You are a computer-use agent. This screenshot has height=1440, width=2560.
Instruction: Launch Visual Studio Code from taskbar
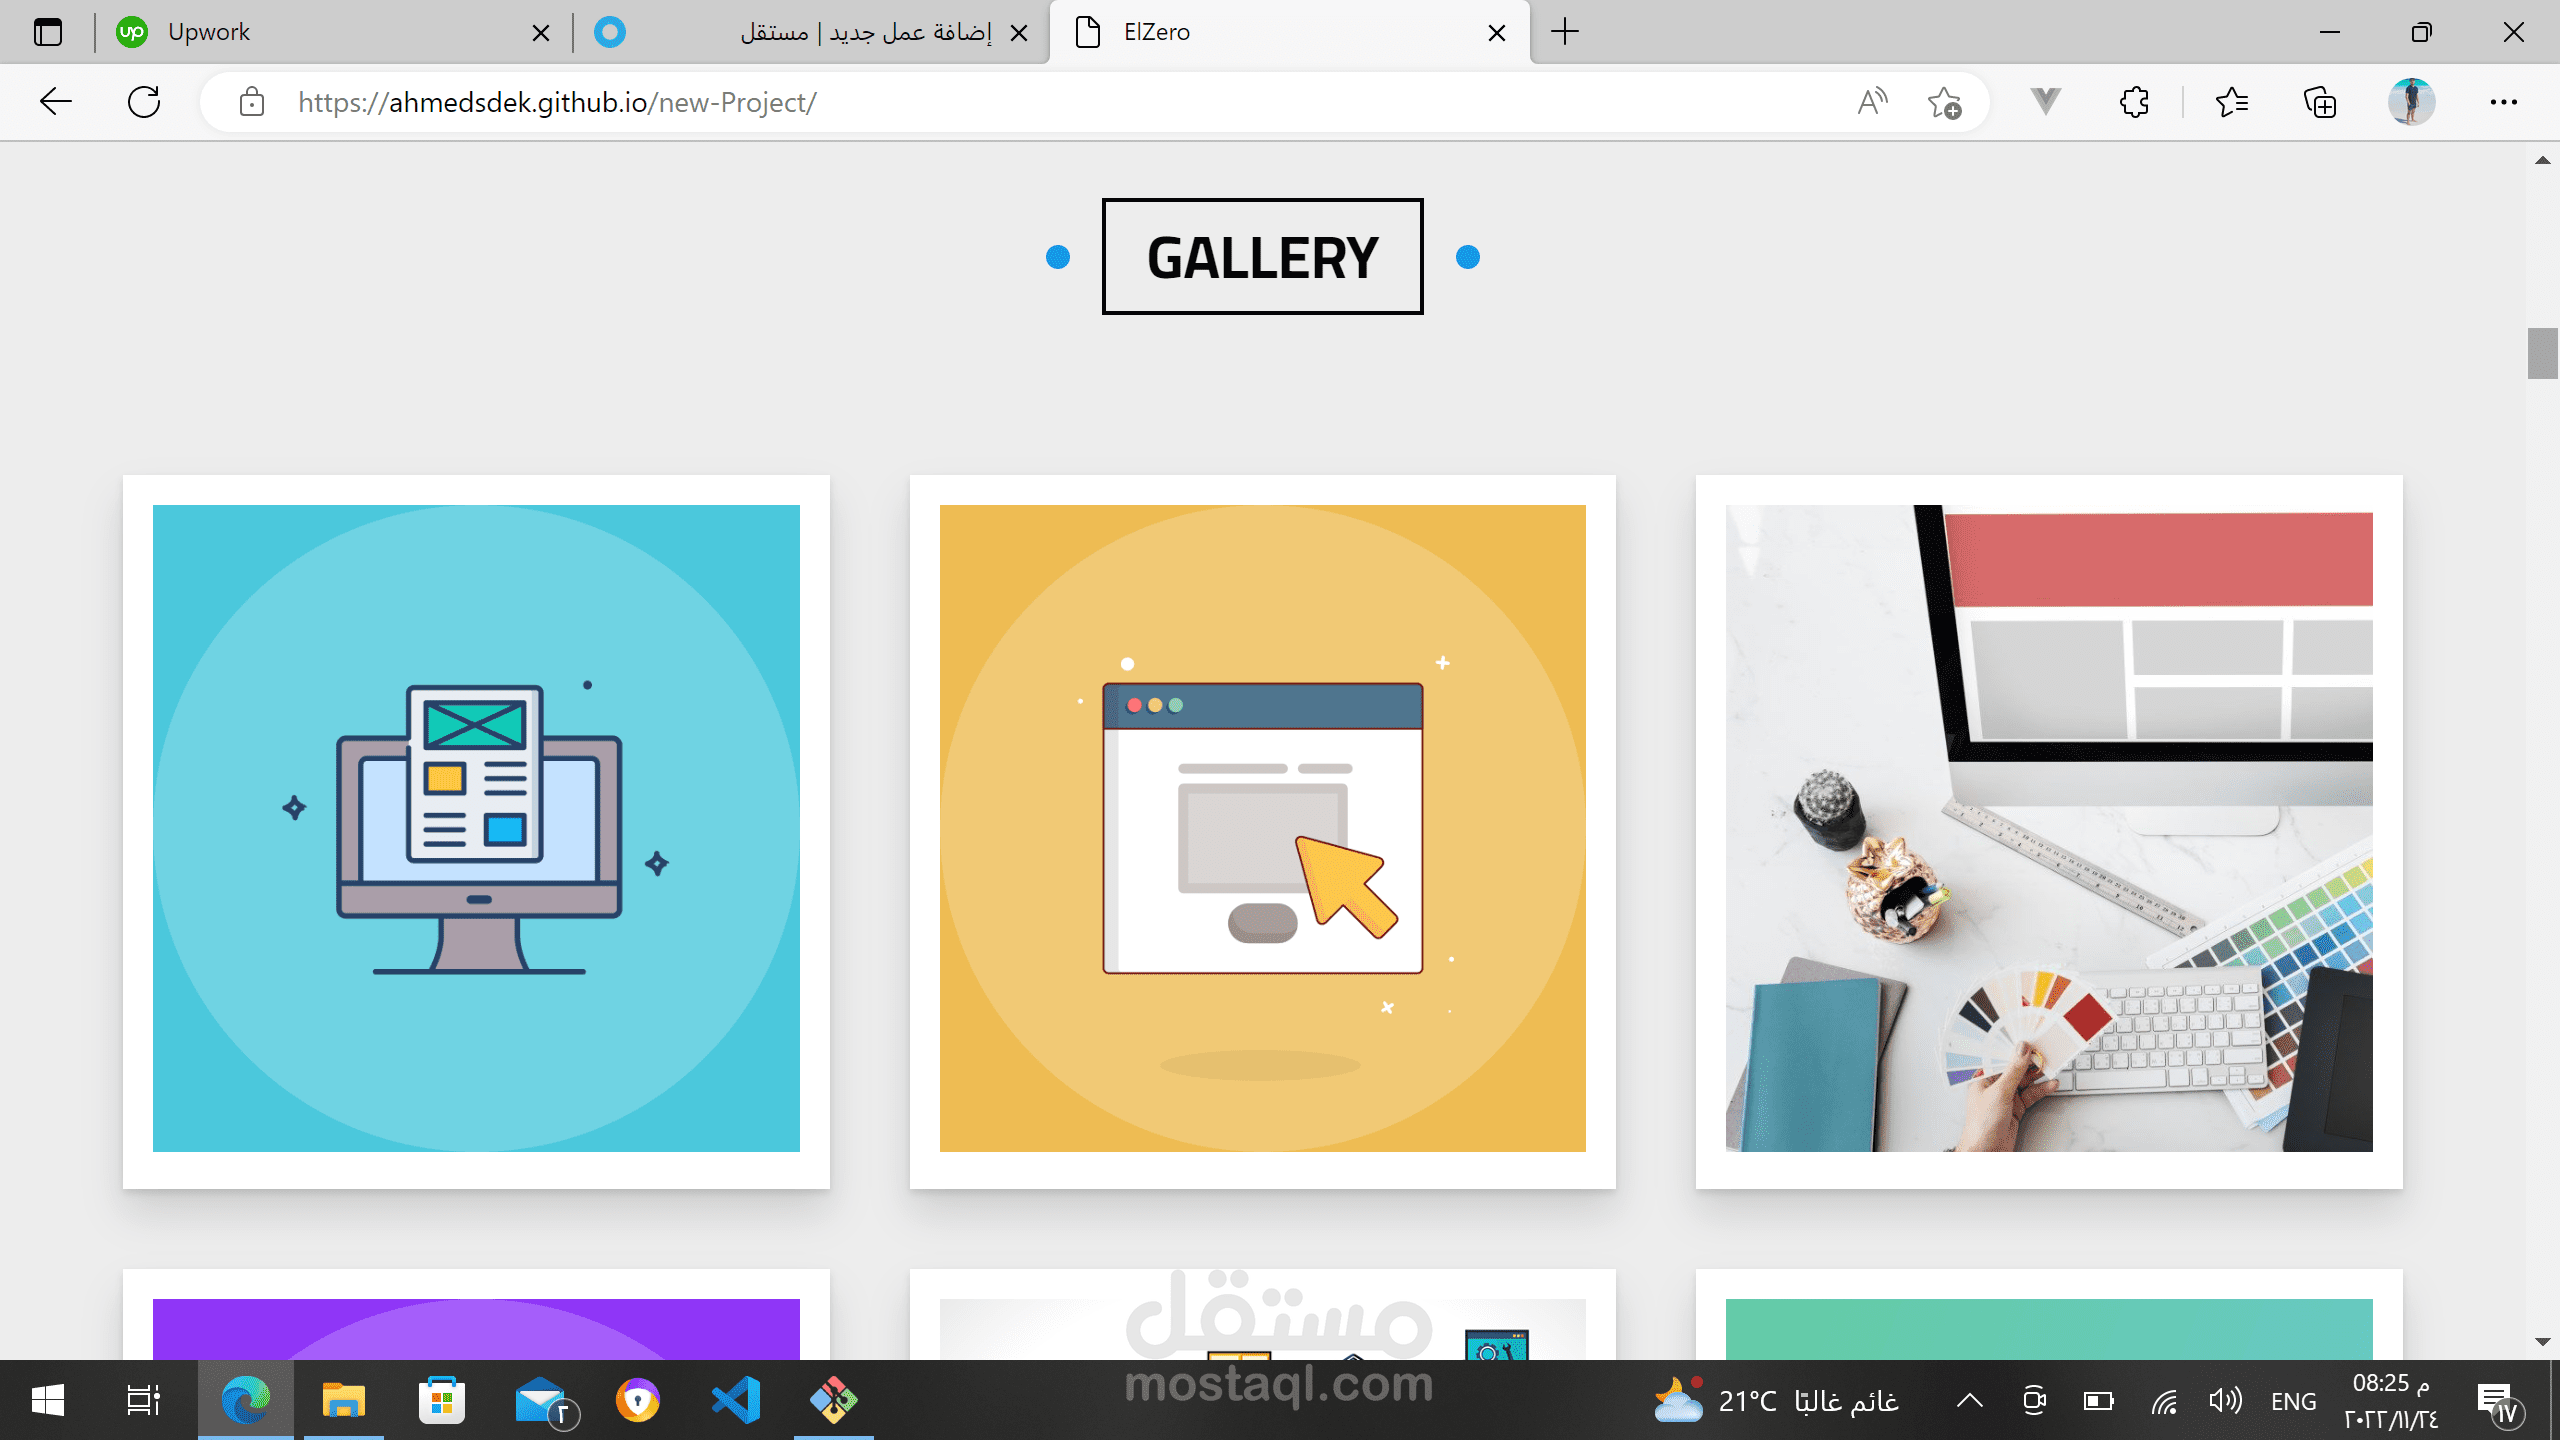click(x=737, y=1400)
